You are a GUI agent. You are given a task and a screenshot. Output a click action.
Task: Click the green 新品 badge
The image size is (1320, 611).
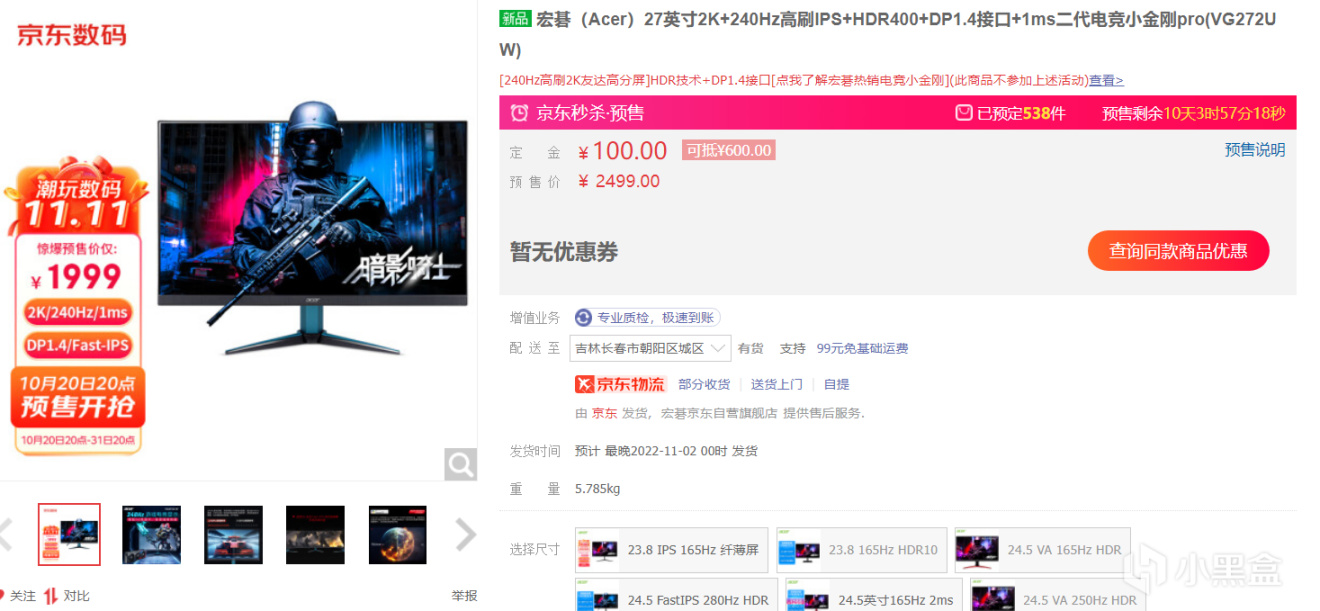pyautogui.click(x=515, y=19)
